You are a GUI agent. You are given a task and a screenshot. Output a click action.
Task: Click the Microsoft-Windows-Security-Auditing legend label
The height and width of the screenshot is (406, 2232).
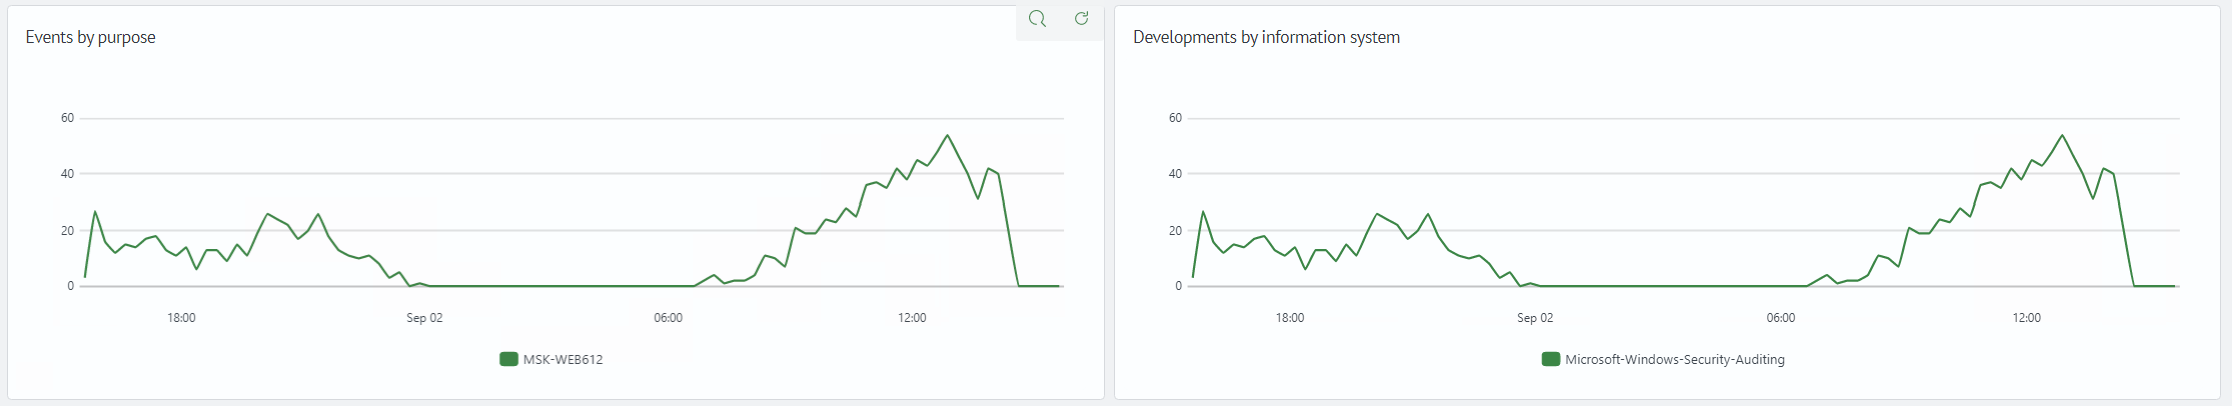[x=1675, y=359]
